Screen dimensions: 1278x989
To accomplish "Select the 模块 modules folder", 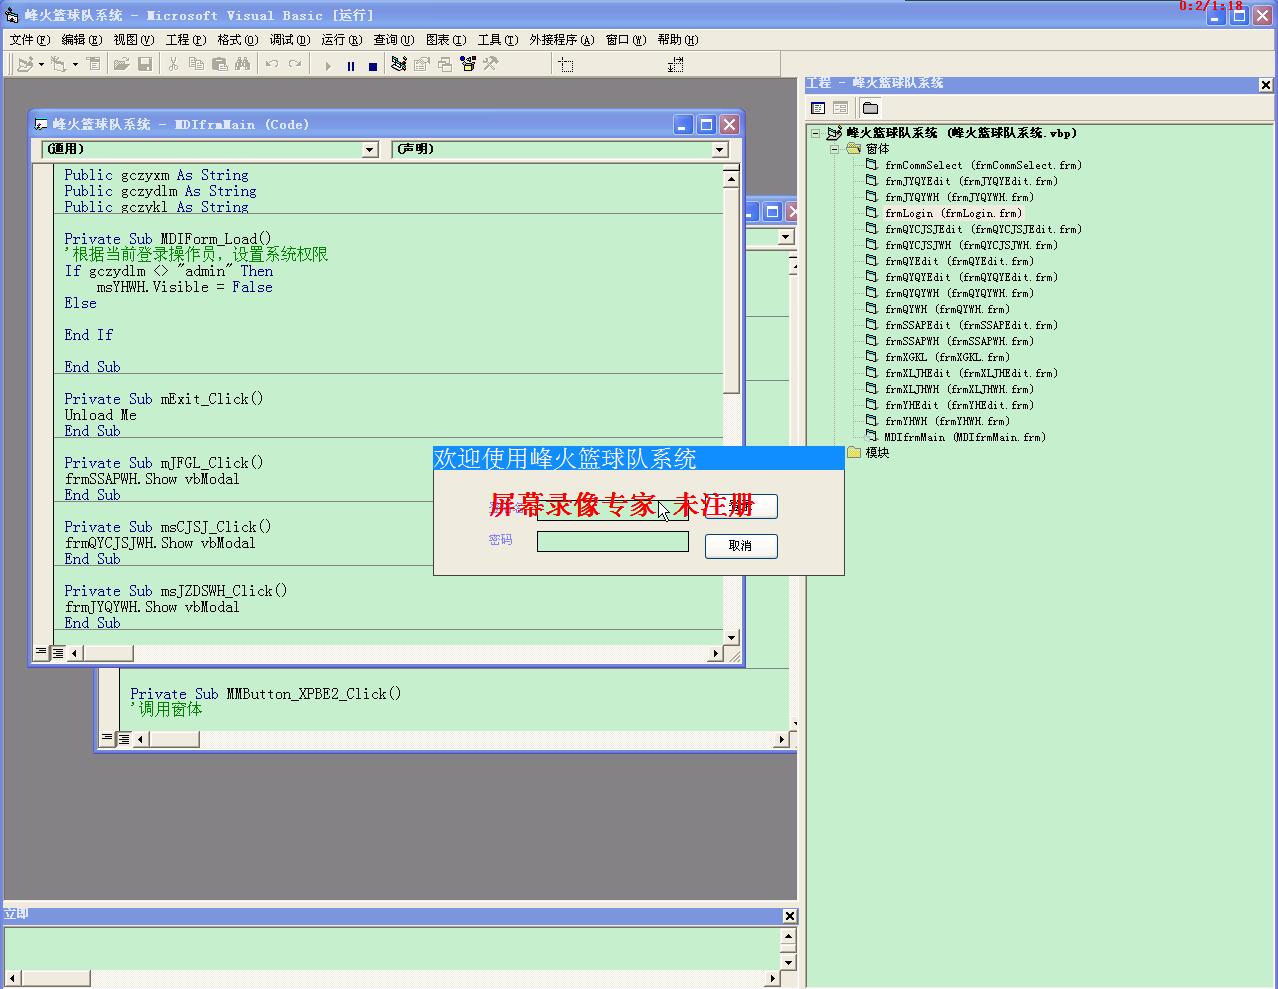I will click(877, 453).
